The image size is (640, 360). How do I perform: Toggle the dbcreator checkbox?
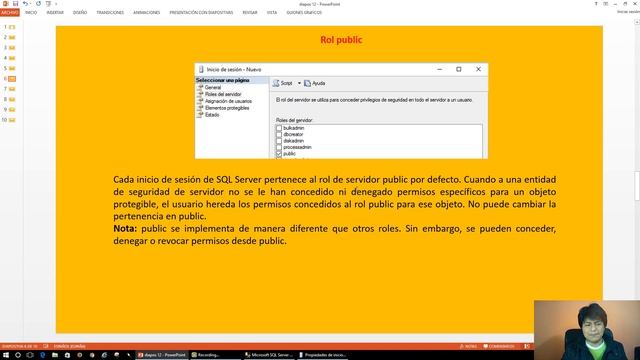click(279, 134)
